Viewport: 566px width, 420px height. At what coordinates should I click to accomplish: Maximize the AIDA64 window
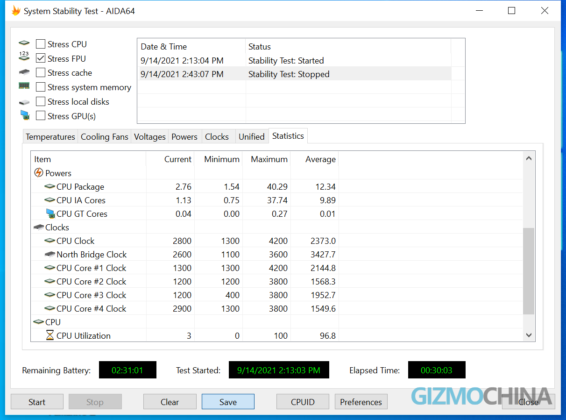(x=511, y=11)
